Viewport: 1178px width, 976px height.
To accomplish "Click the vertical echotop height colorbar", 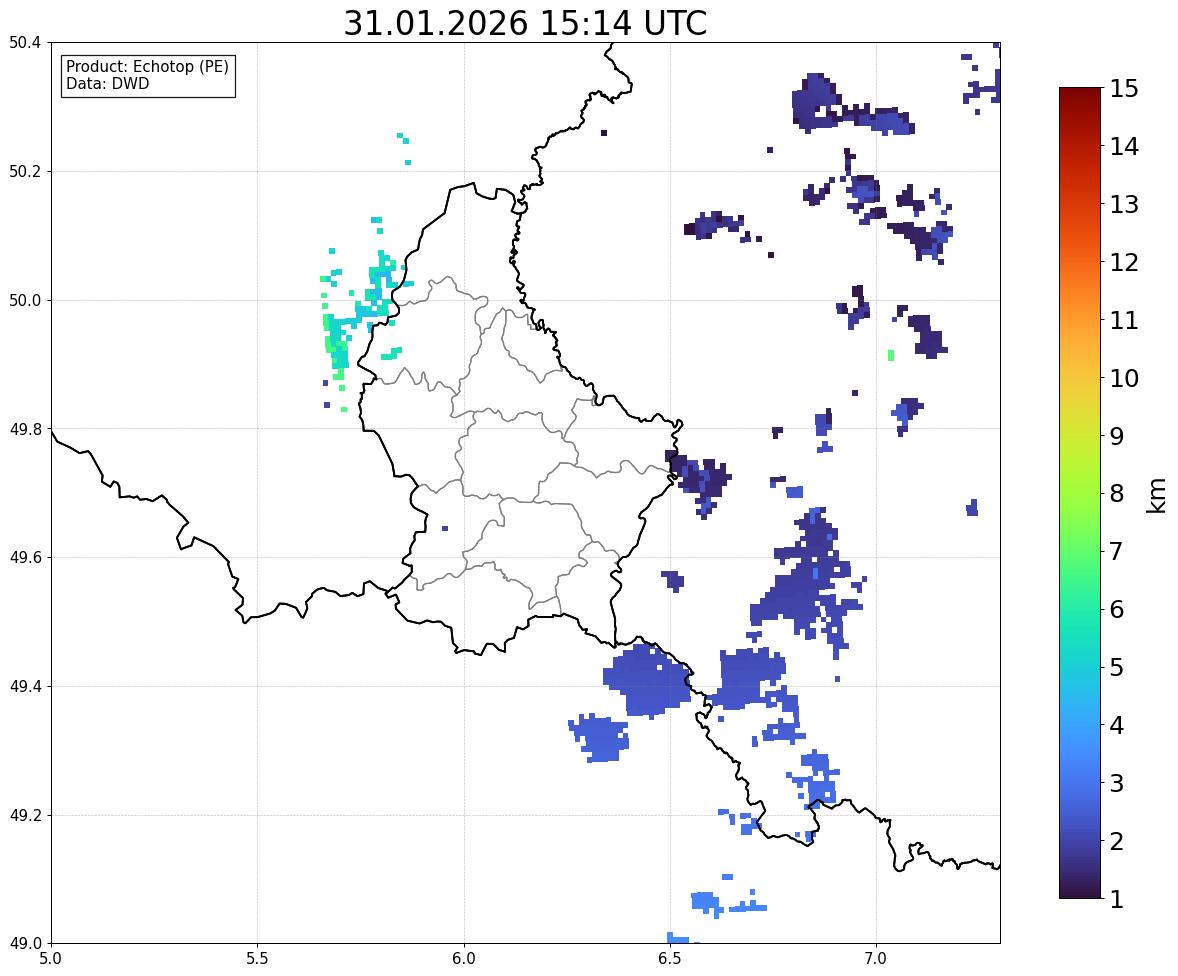I will tap(1080, 493).
